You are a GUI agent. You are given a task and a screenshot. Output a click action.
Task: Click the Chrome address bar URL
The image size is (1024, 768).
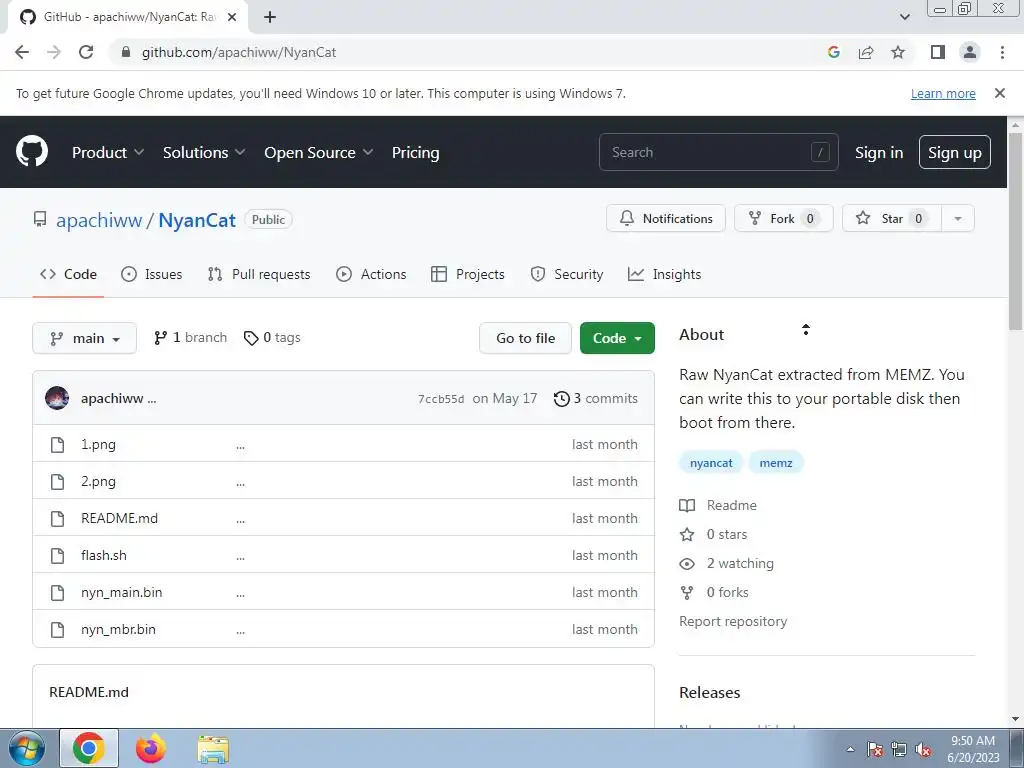(239, 52)
